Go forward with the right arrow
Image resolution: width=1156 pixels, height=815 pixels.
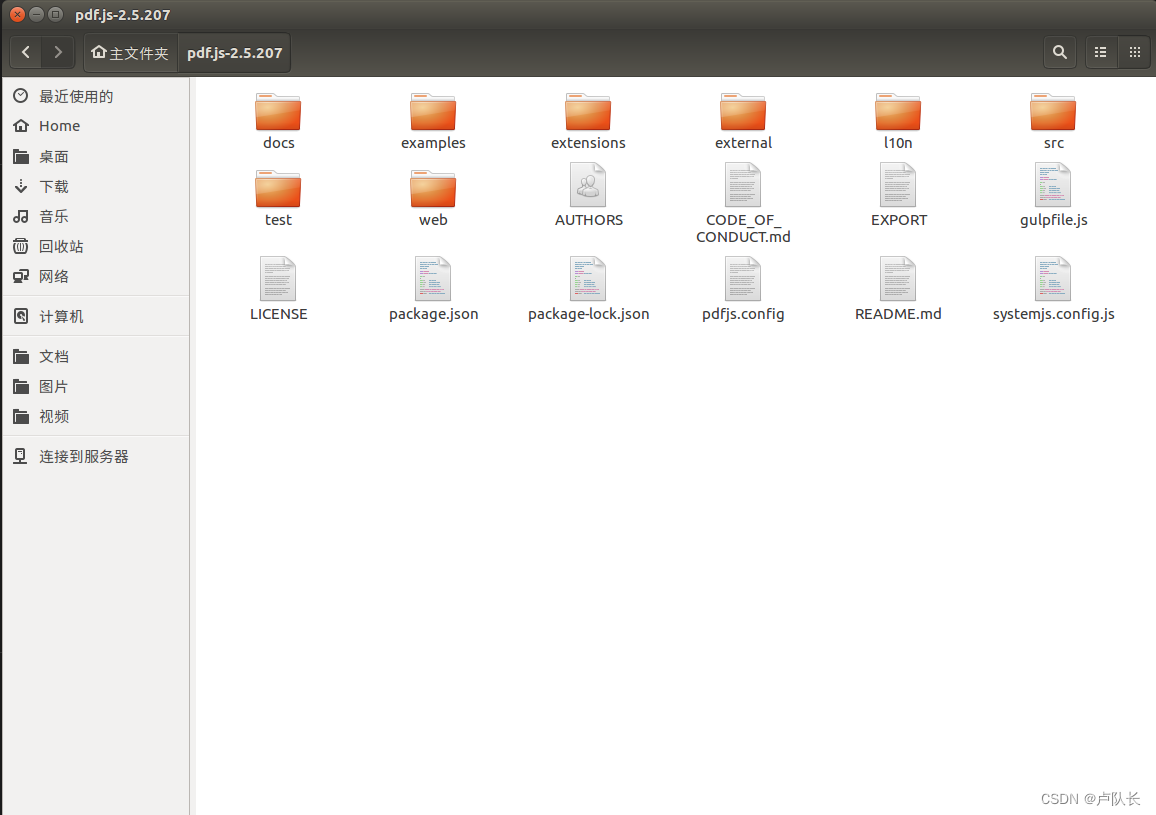click(58, 52)
